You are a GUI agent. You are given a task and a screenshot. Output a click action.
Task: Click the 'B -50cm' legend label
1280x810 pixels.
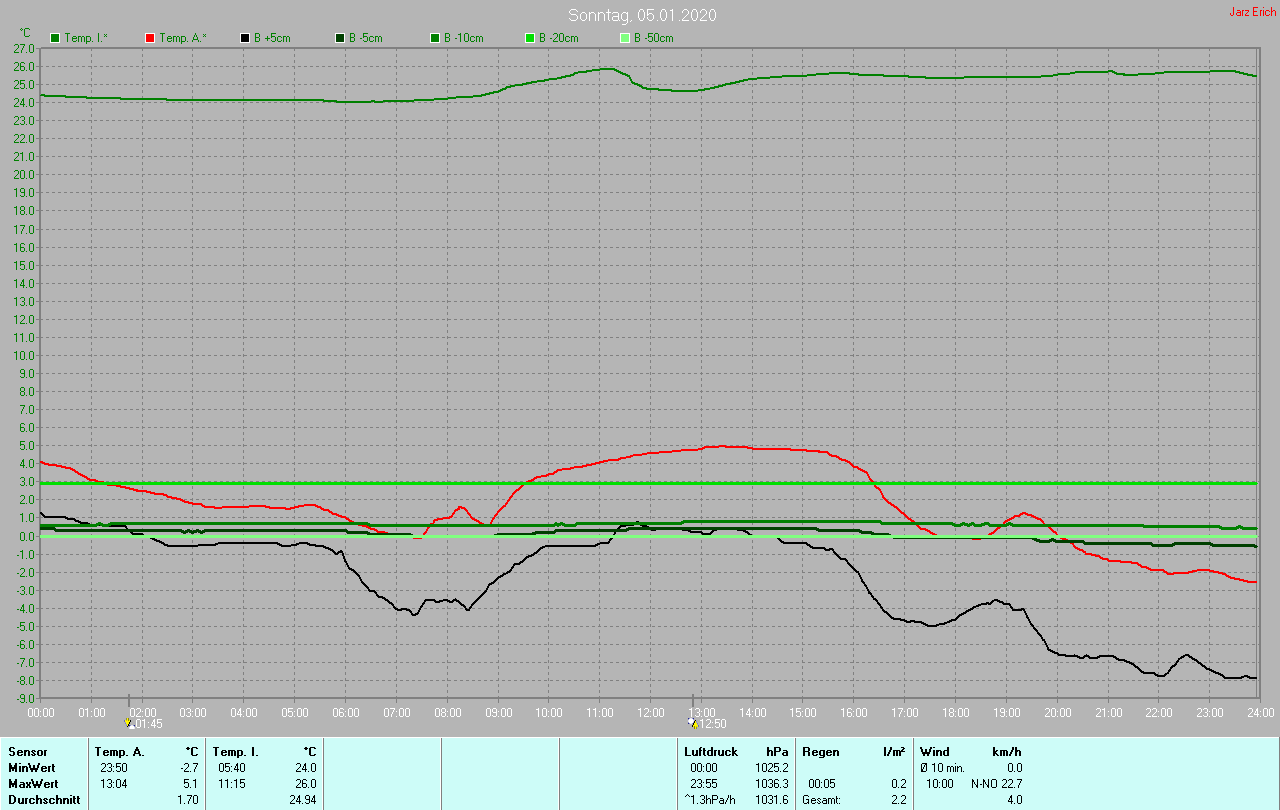coord(653,38)
